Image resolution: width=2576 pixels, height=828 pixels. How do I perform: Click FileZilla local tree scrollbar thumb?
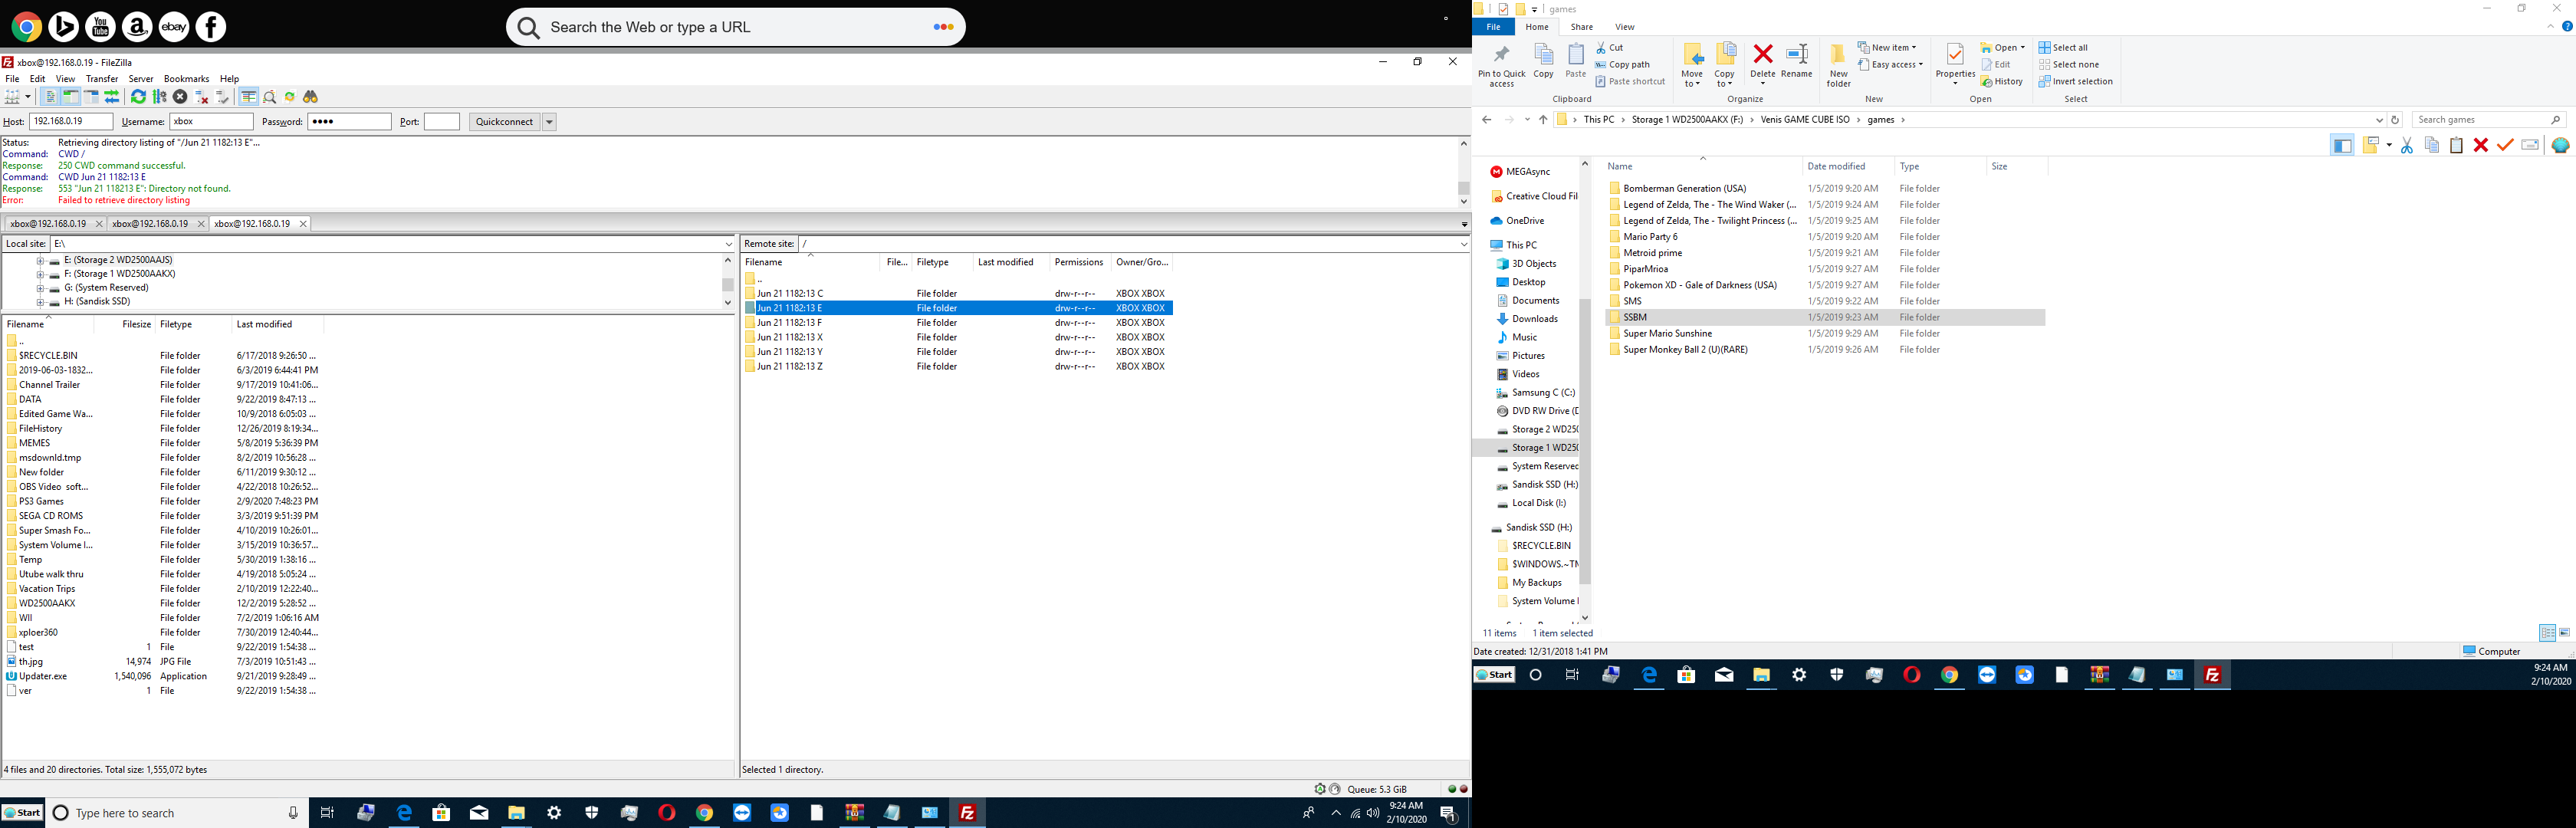(728, 284)
